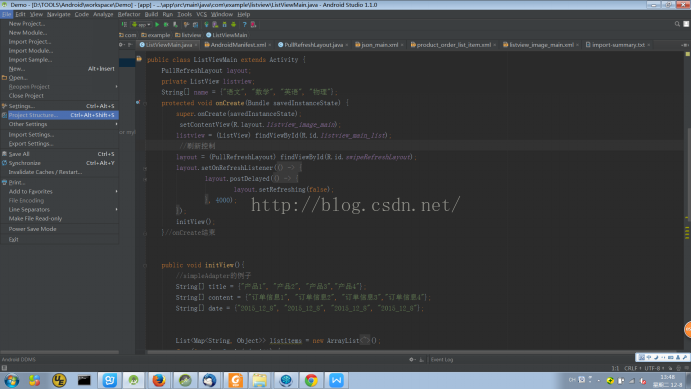Click the Search Everywhere magnifier icon
692x389 pixels.
677,24
